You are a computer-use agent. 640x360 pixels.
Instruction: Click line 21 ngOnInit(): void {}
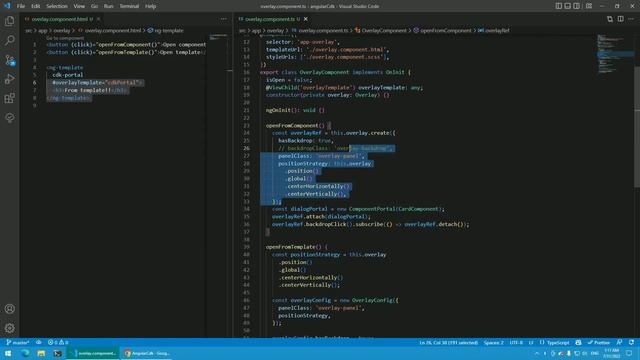coord(295,110)
